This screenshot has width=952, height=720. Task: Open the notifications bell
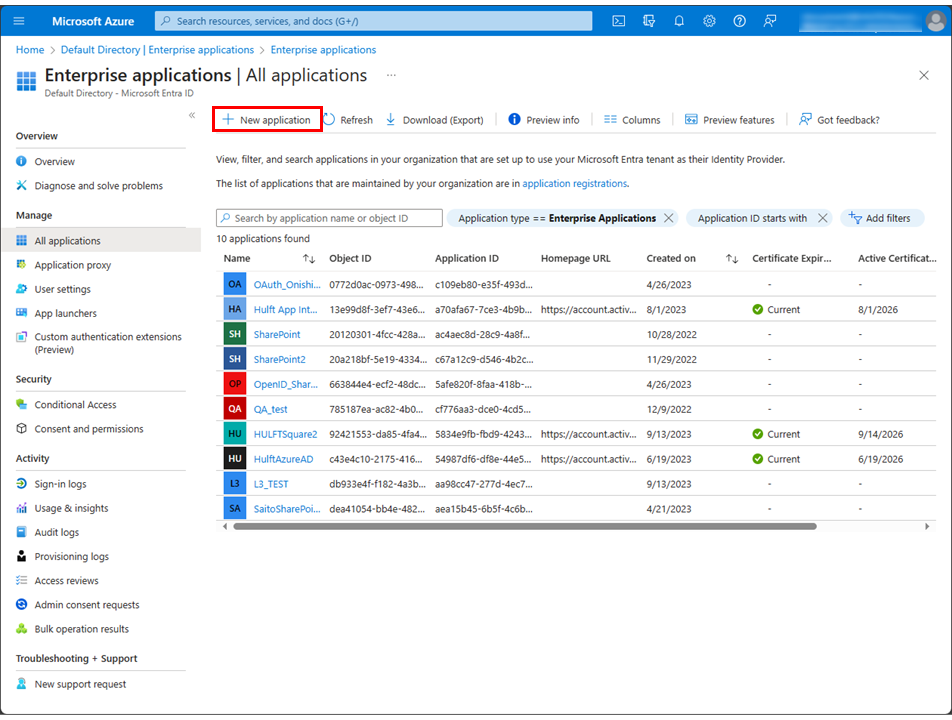[679, 21]
